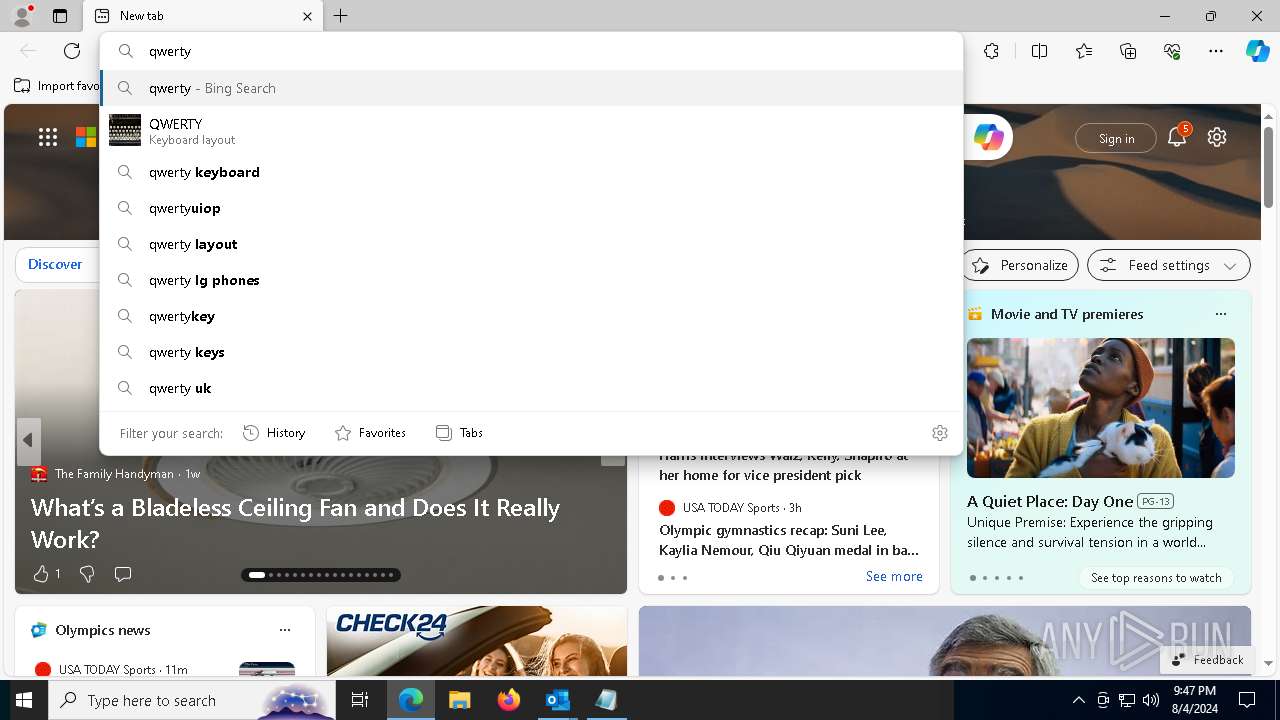Viewport: 1280px width, 720px height.
Task: Open Task View on taskbar
Action: pyautogui.click(x=360, y=700)
